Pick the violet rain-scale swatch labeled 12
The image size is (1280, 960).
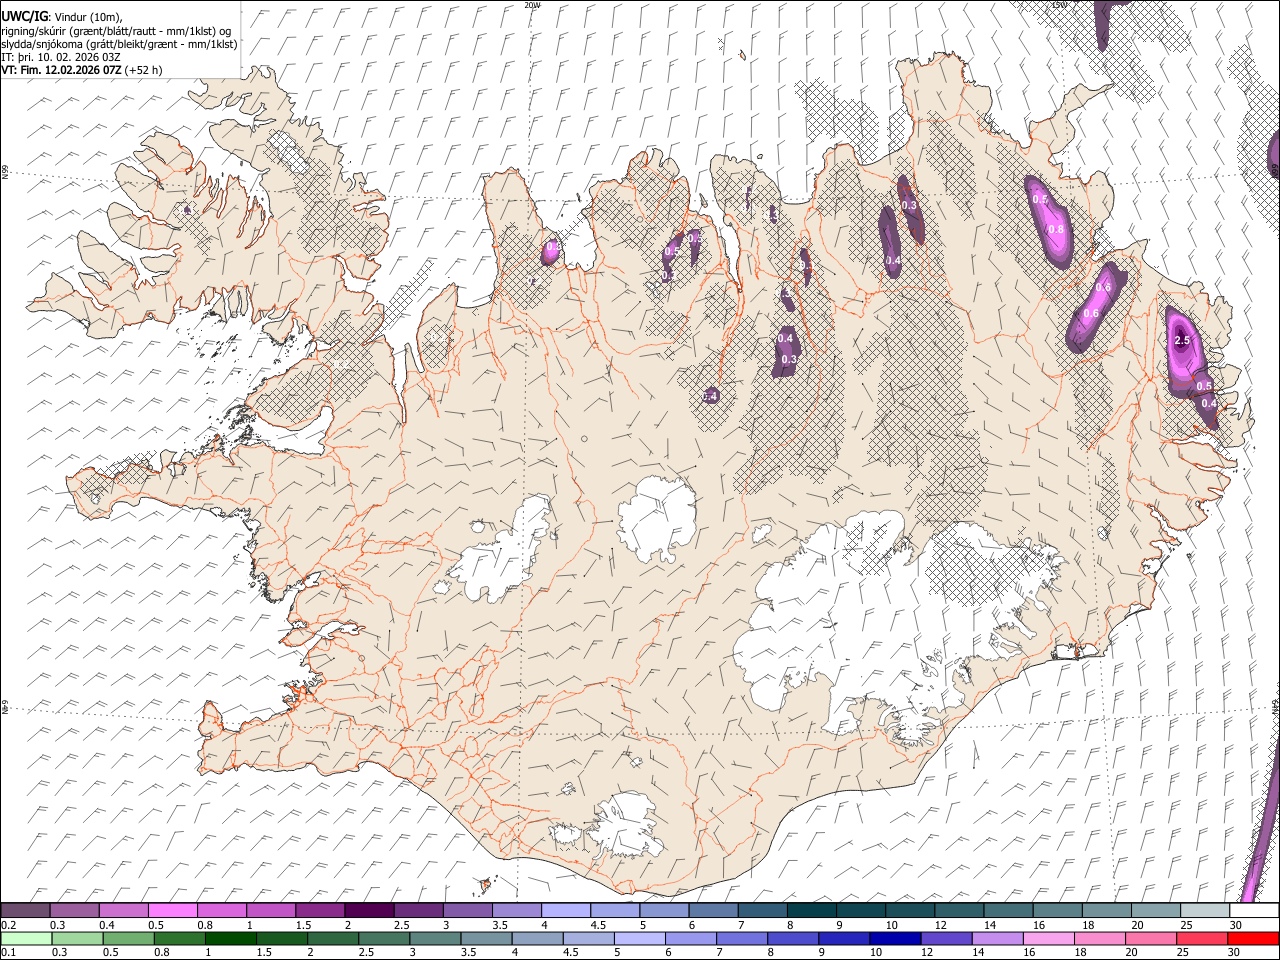click(947, 938)
